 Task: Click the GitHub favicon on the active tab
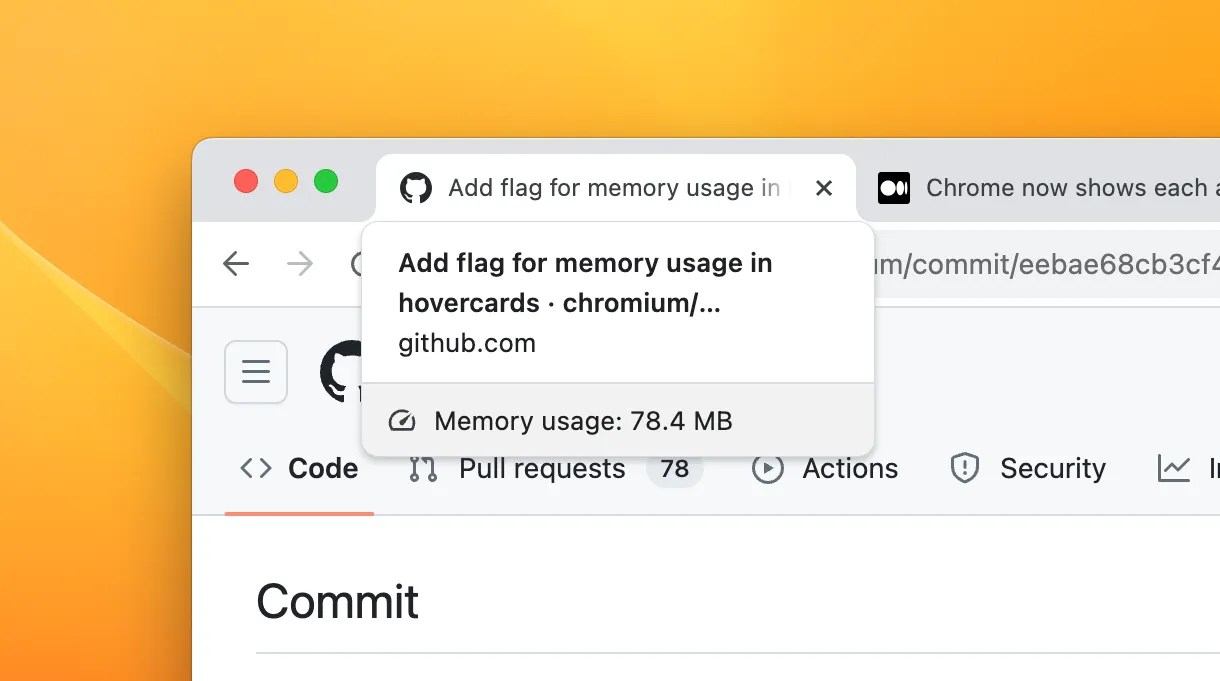coord(415,187)
